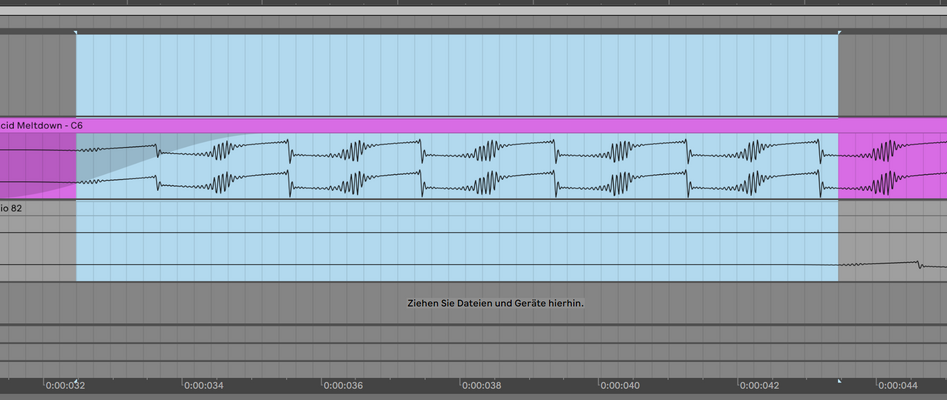Click the 0:00:036 time ruler label

coord(343,385)
